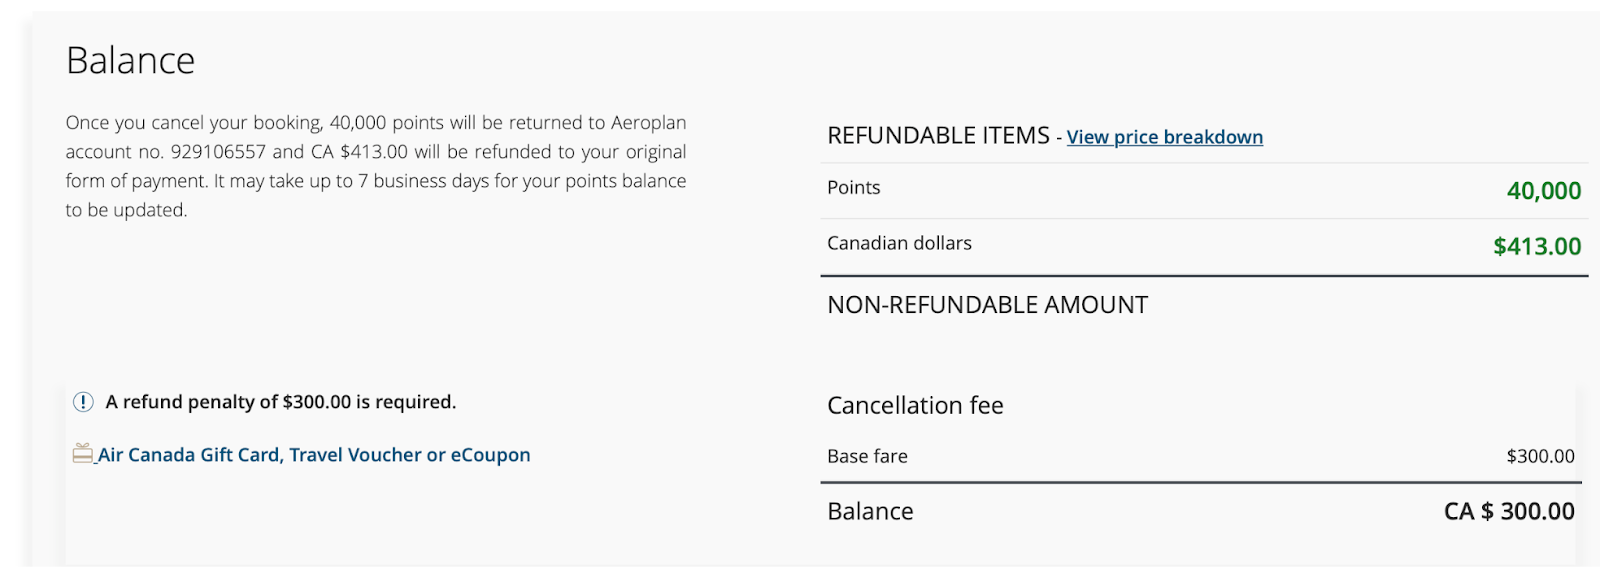
Task: Click the Cancellation fee heading
Action: (915, 405)
